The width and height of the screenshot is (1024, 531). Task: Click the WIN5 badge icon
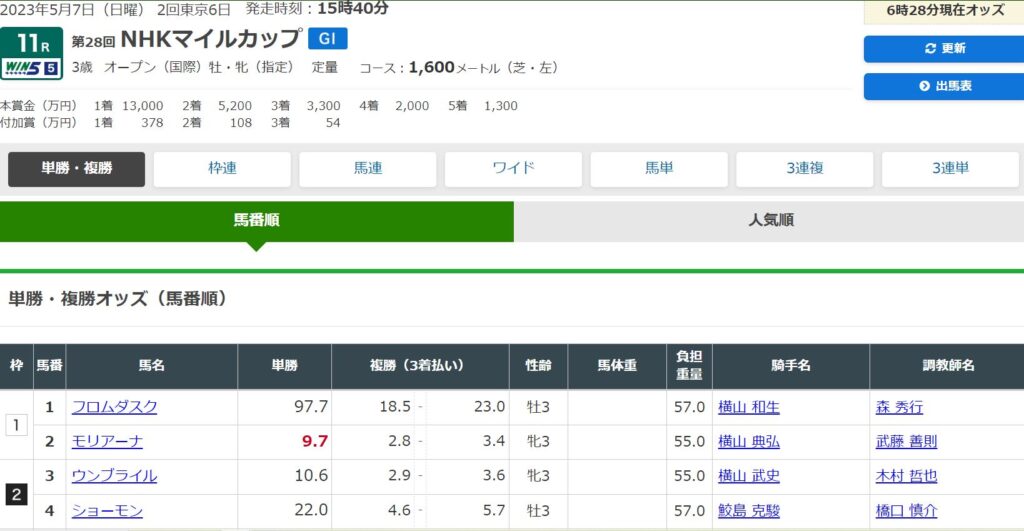click(x=32, y=68)
